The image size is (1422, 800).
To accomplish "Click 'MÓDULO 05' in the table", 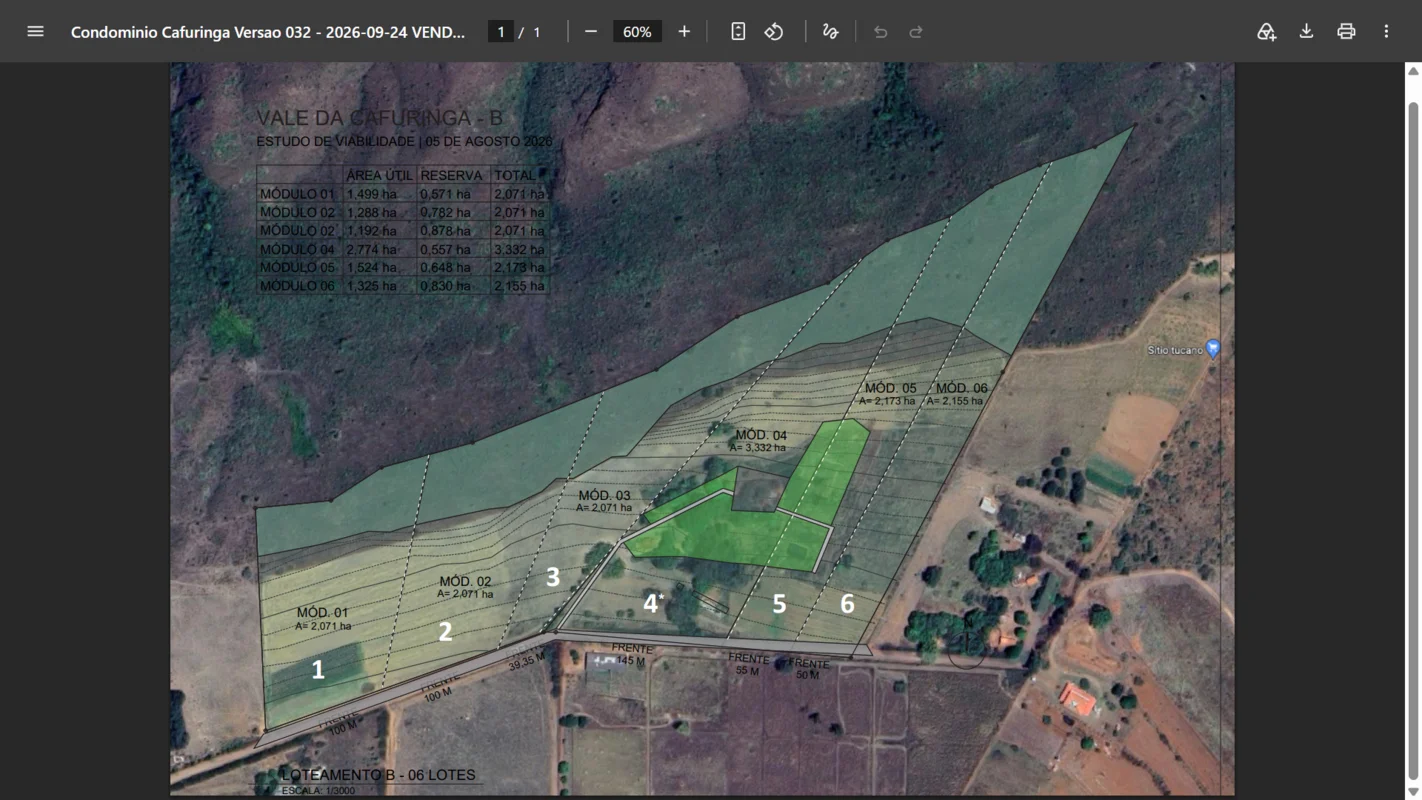I will 298,267.
